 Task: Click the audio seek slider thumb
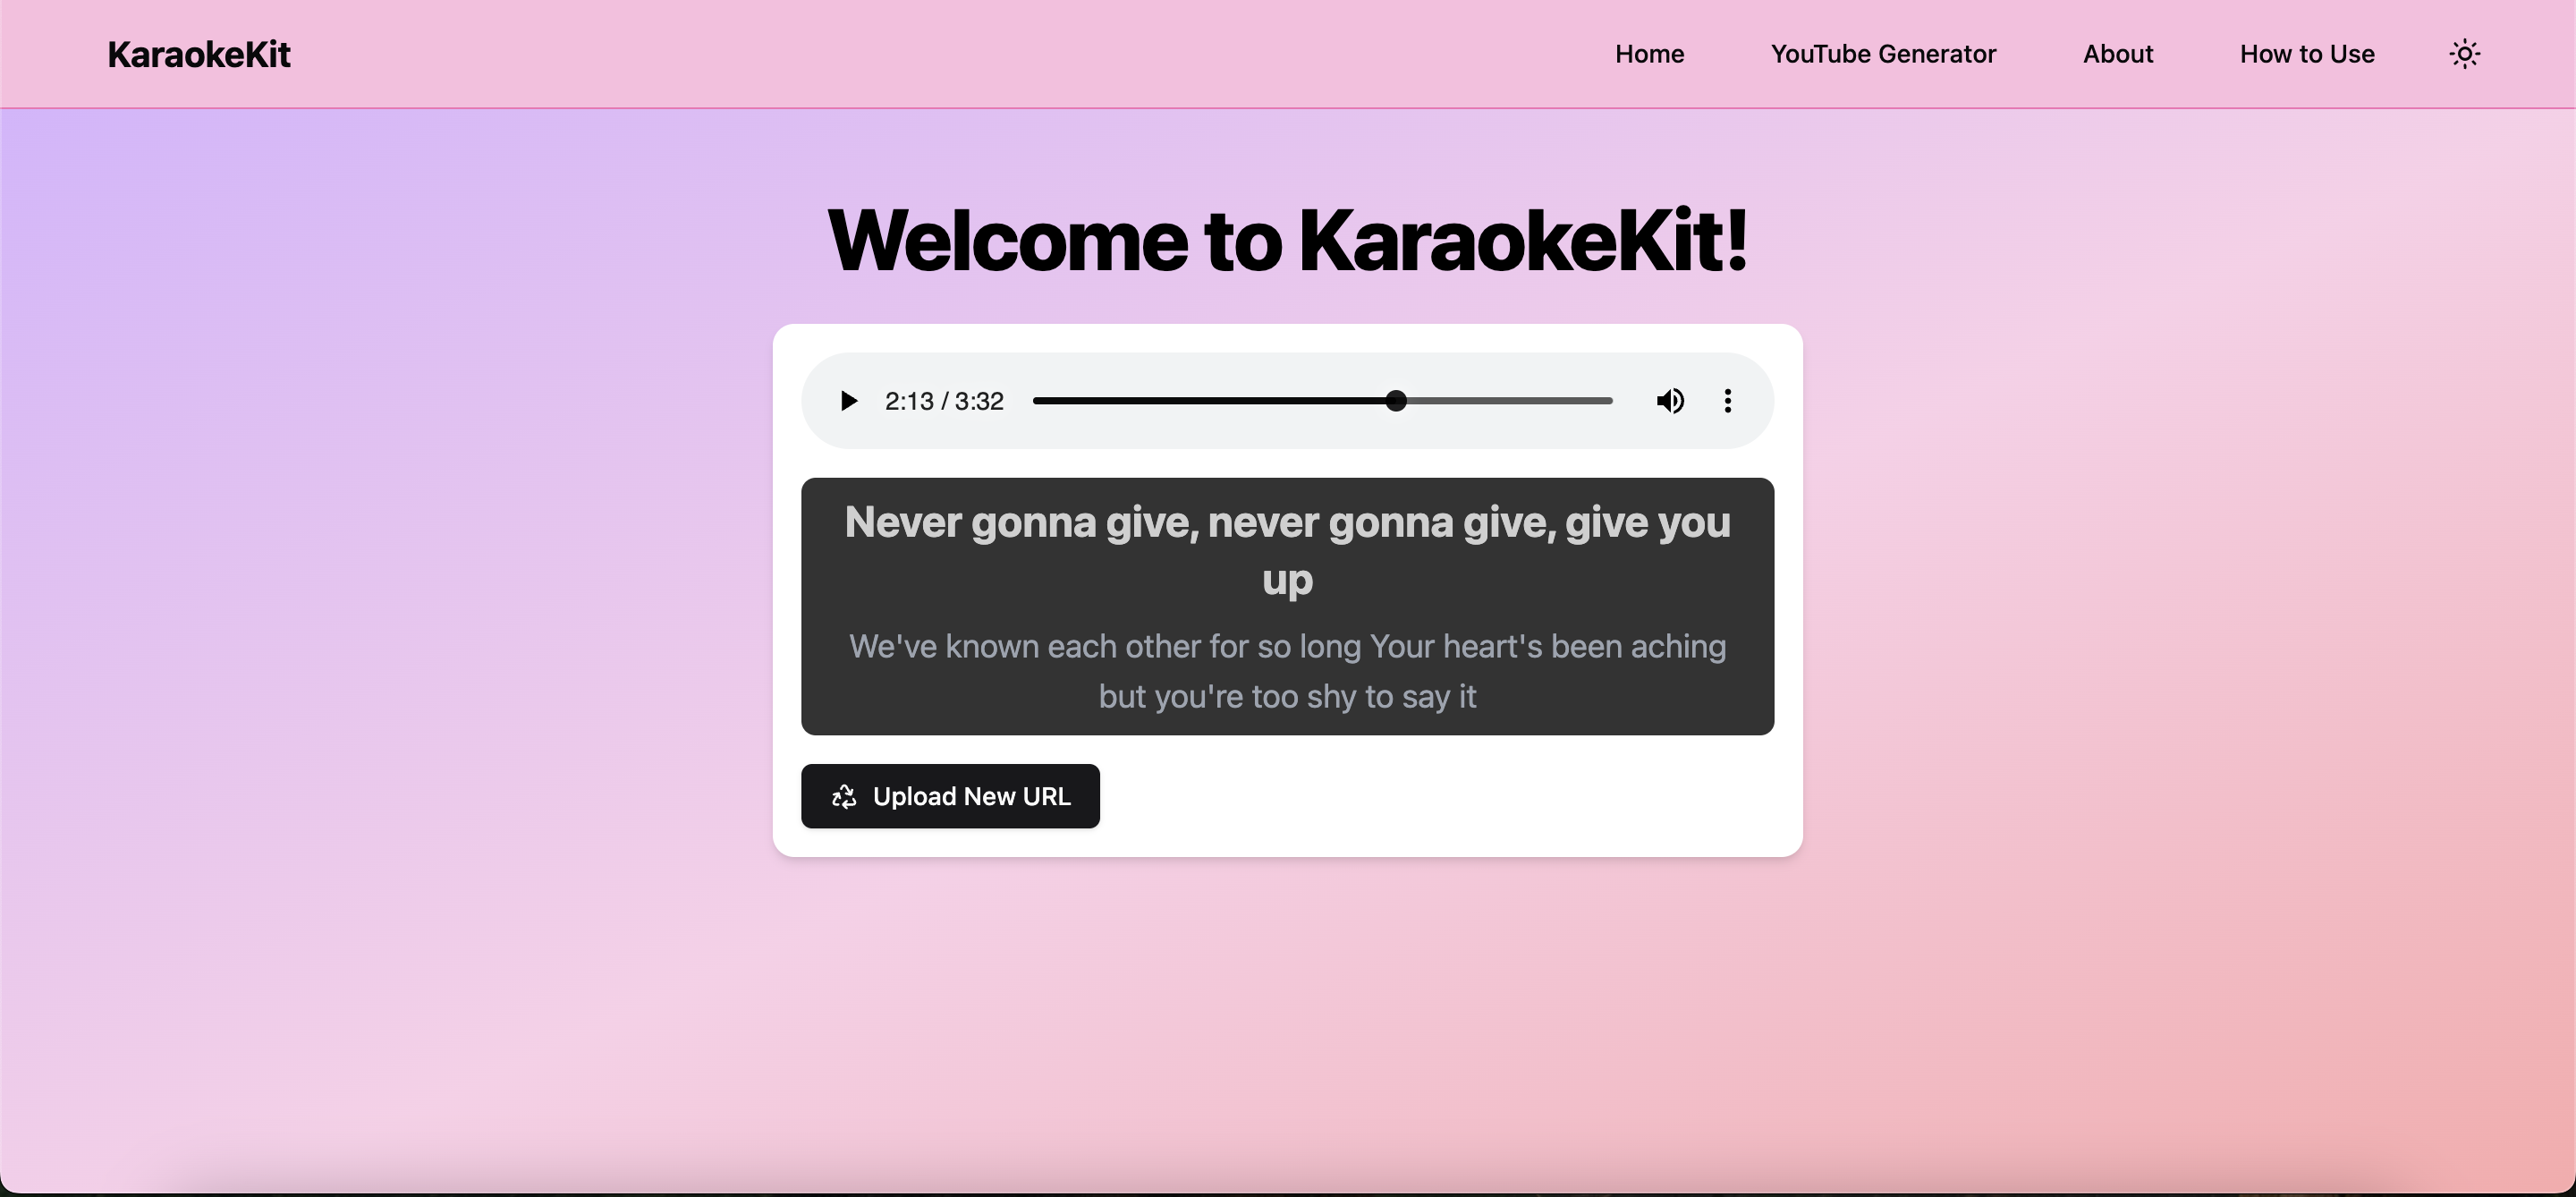pos(1396,401)
